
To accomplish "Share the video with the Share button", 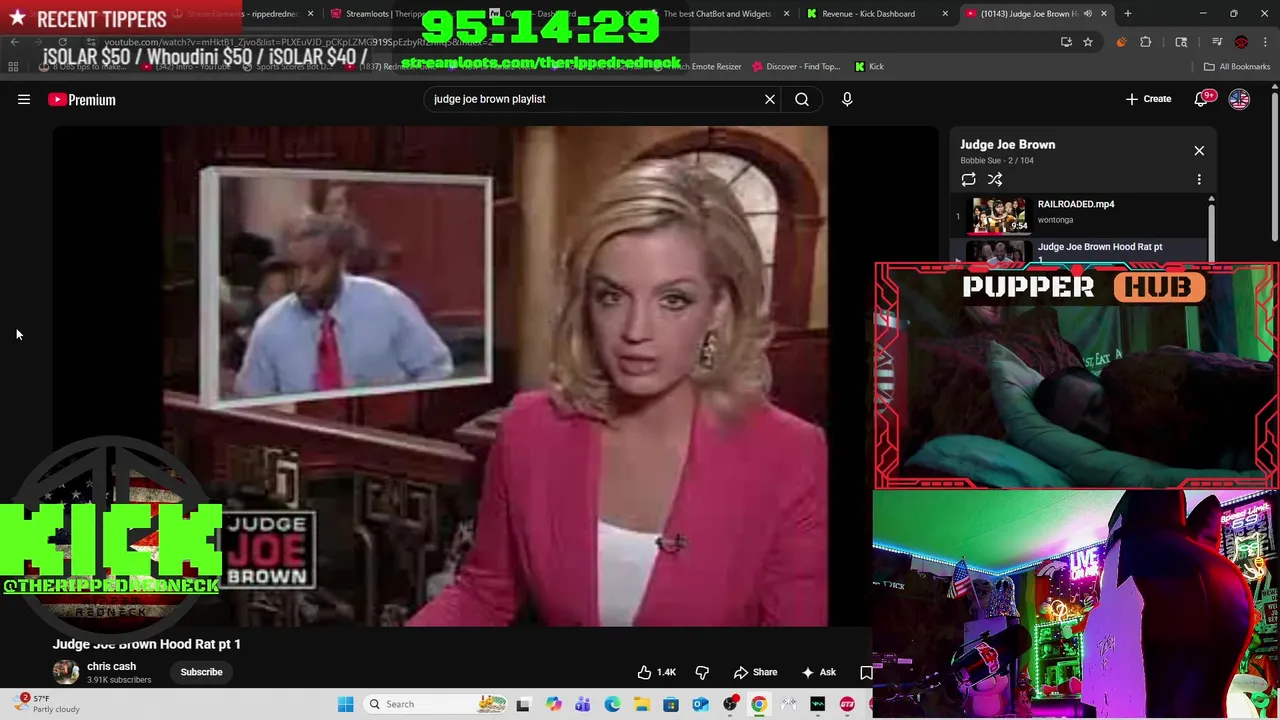I will coord(755,672).
